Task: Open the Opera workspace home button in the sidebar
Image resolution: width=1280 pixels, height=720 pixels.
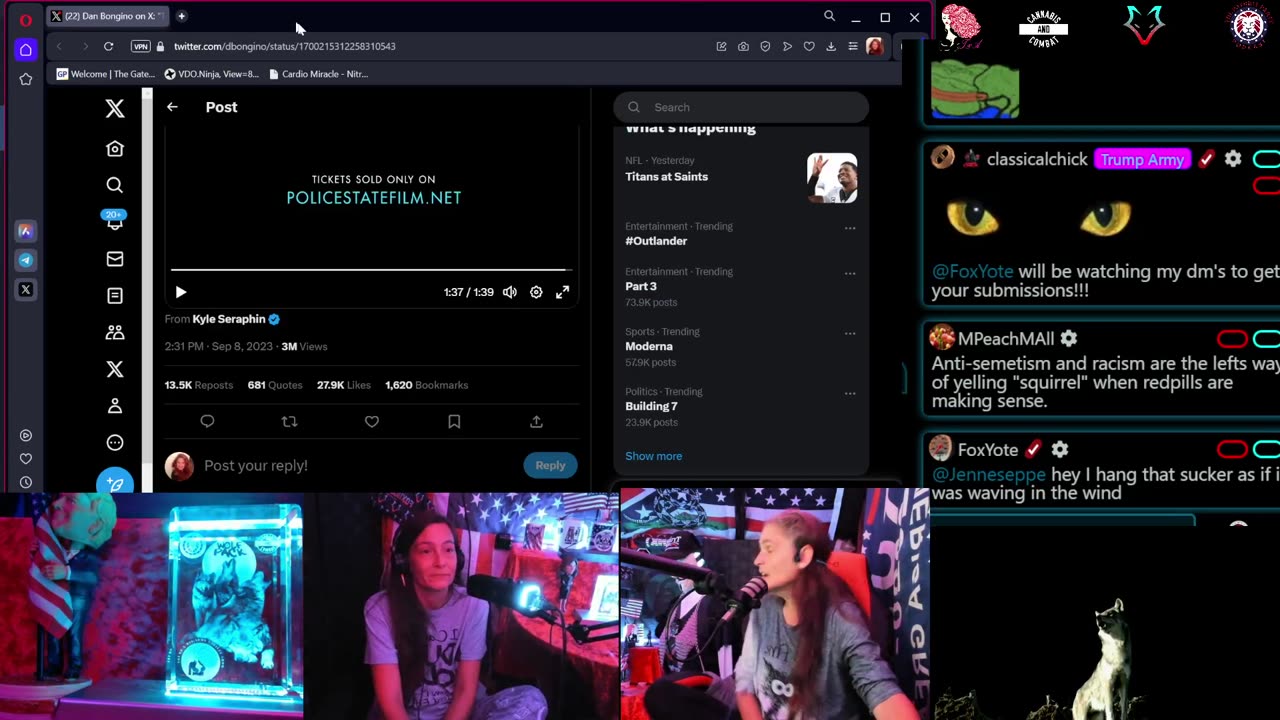Action: (26, 50)
